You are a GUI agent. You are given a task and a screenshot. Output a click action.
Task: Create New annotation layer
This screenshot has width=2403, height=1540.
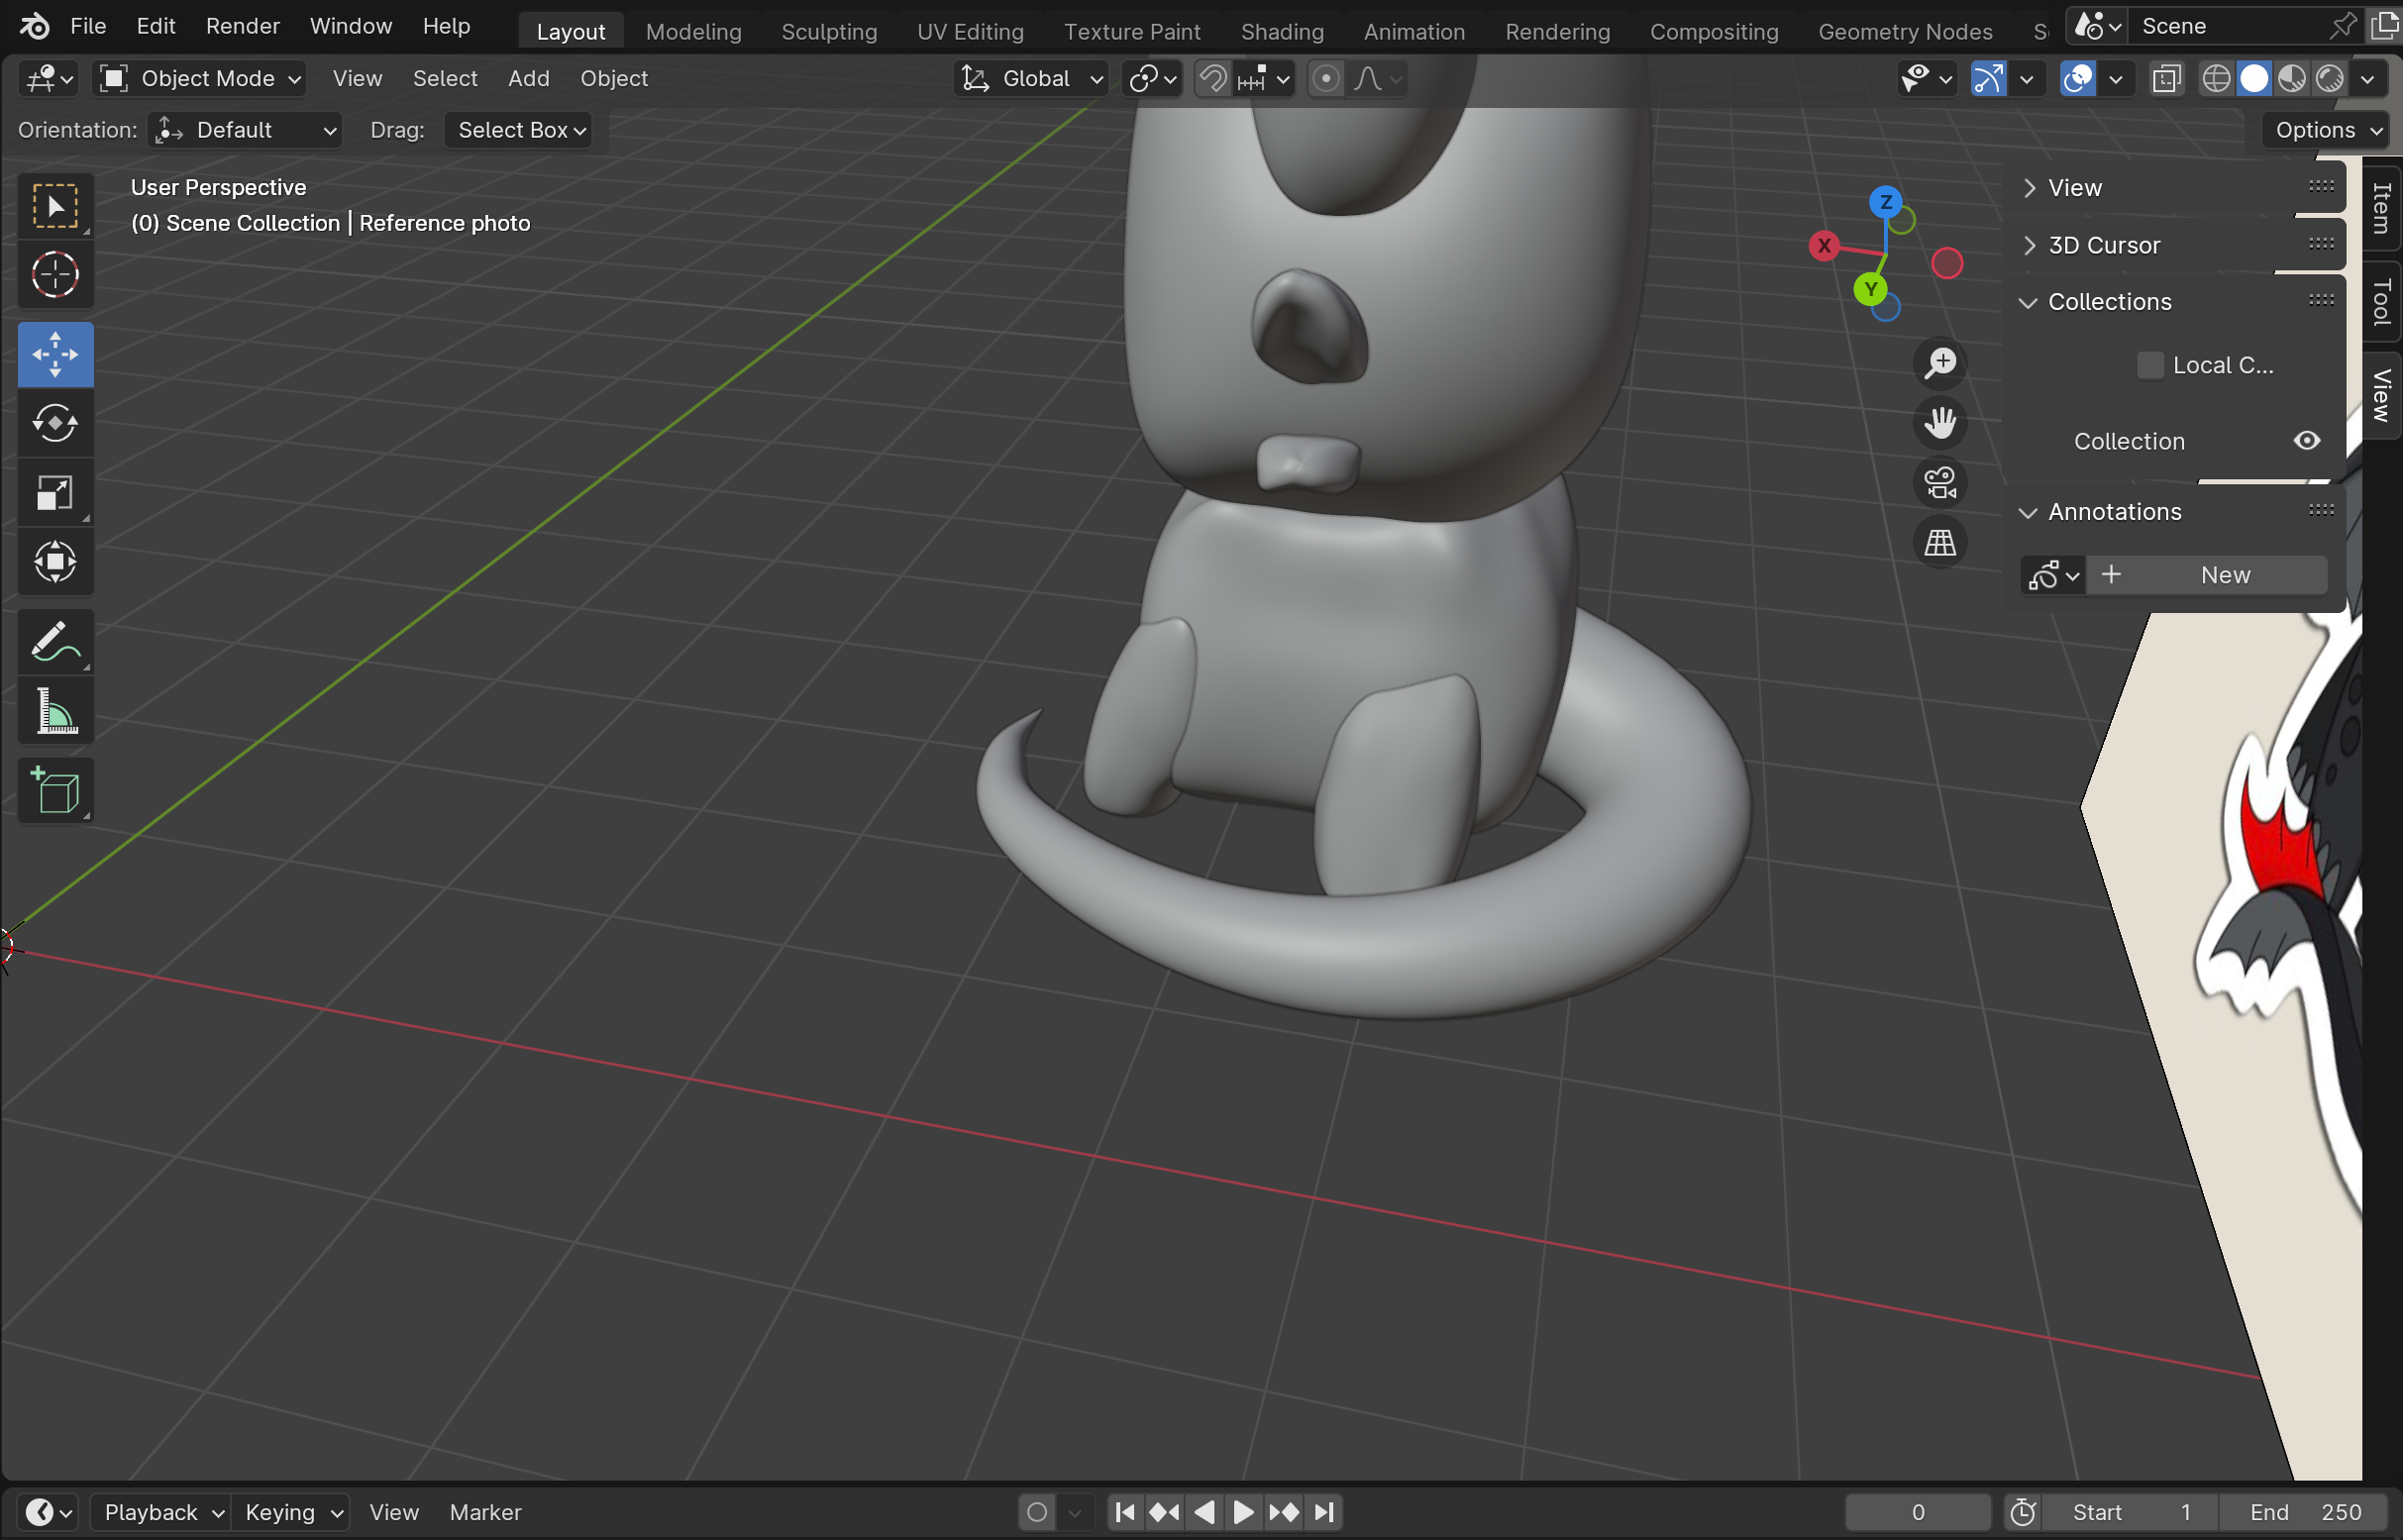point(2206,575)
